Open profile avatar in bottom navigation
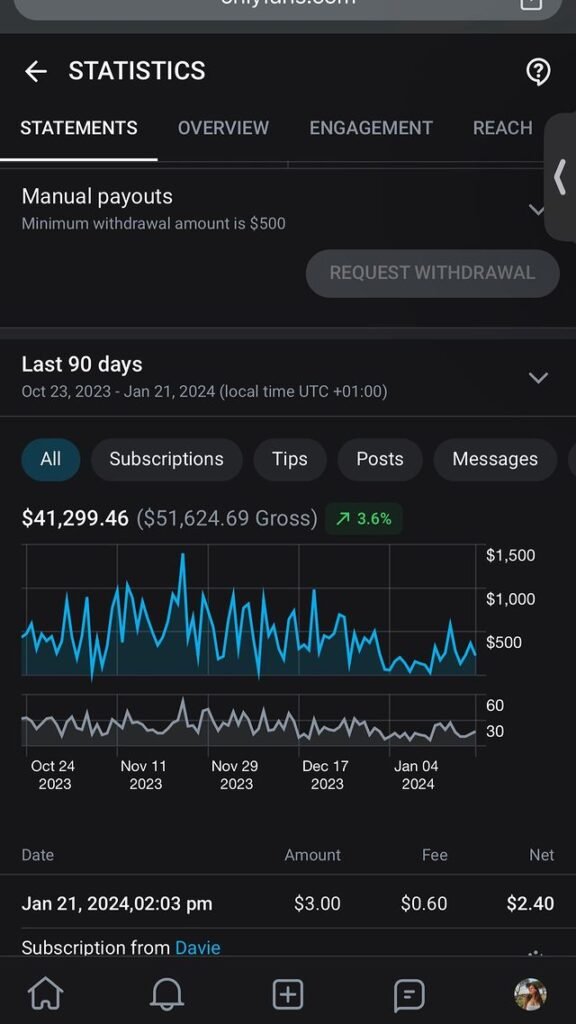Viewport: 576px width, 1024px height. point(530,995)
